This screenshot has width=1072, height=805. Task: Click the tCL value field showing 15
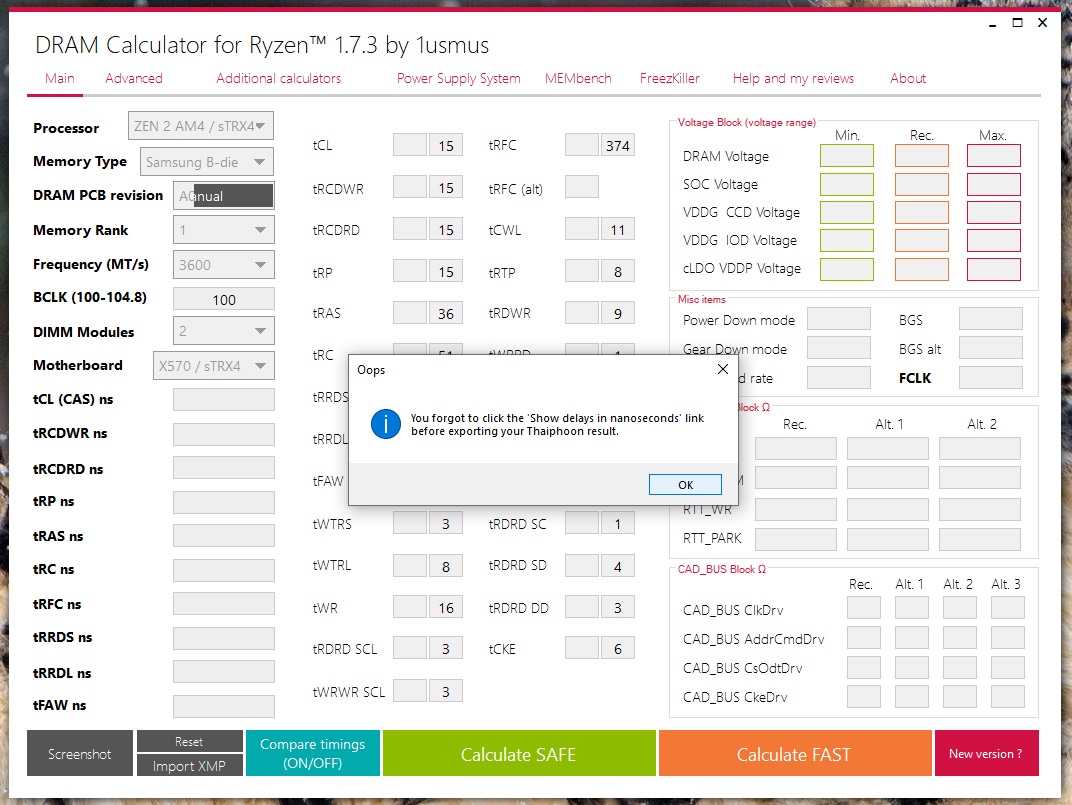[446, 146]
